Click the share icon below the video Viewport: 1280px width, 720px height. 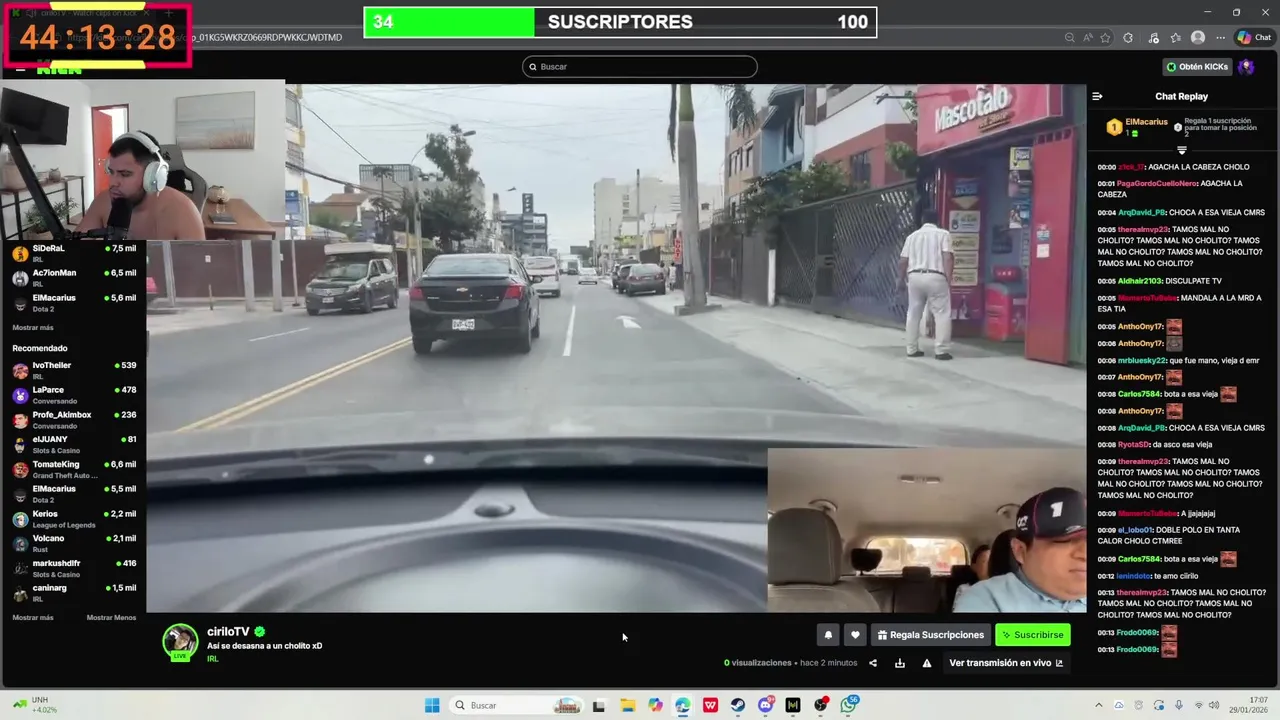(x=873, y=663)
